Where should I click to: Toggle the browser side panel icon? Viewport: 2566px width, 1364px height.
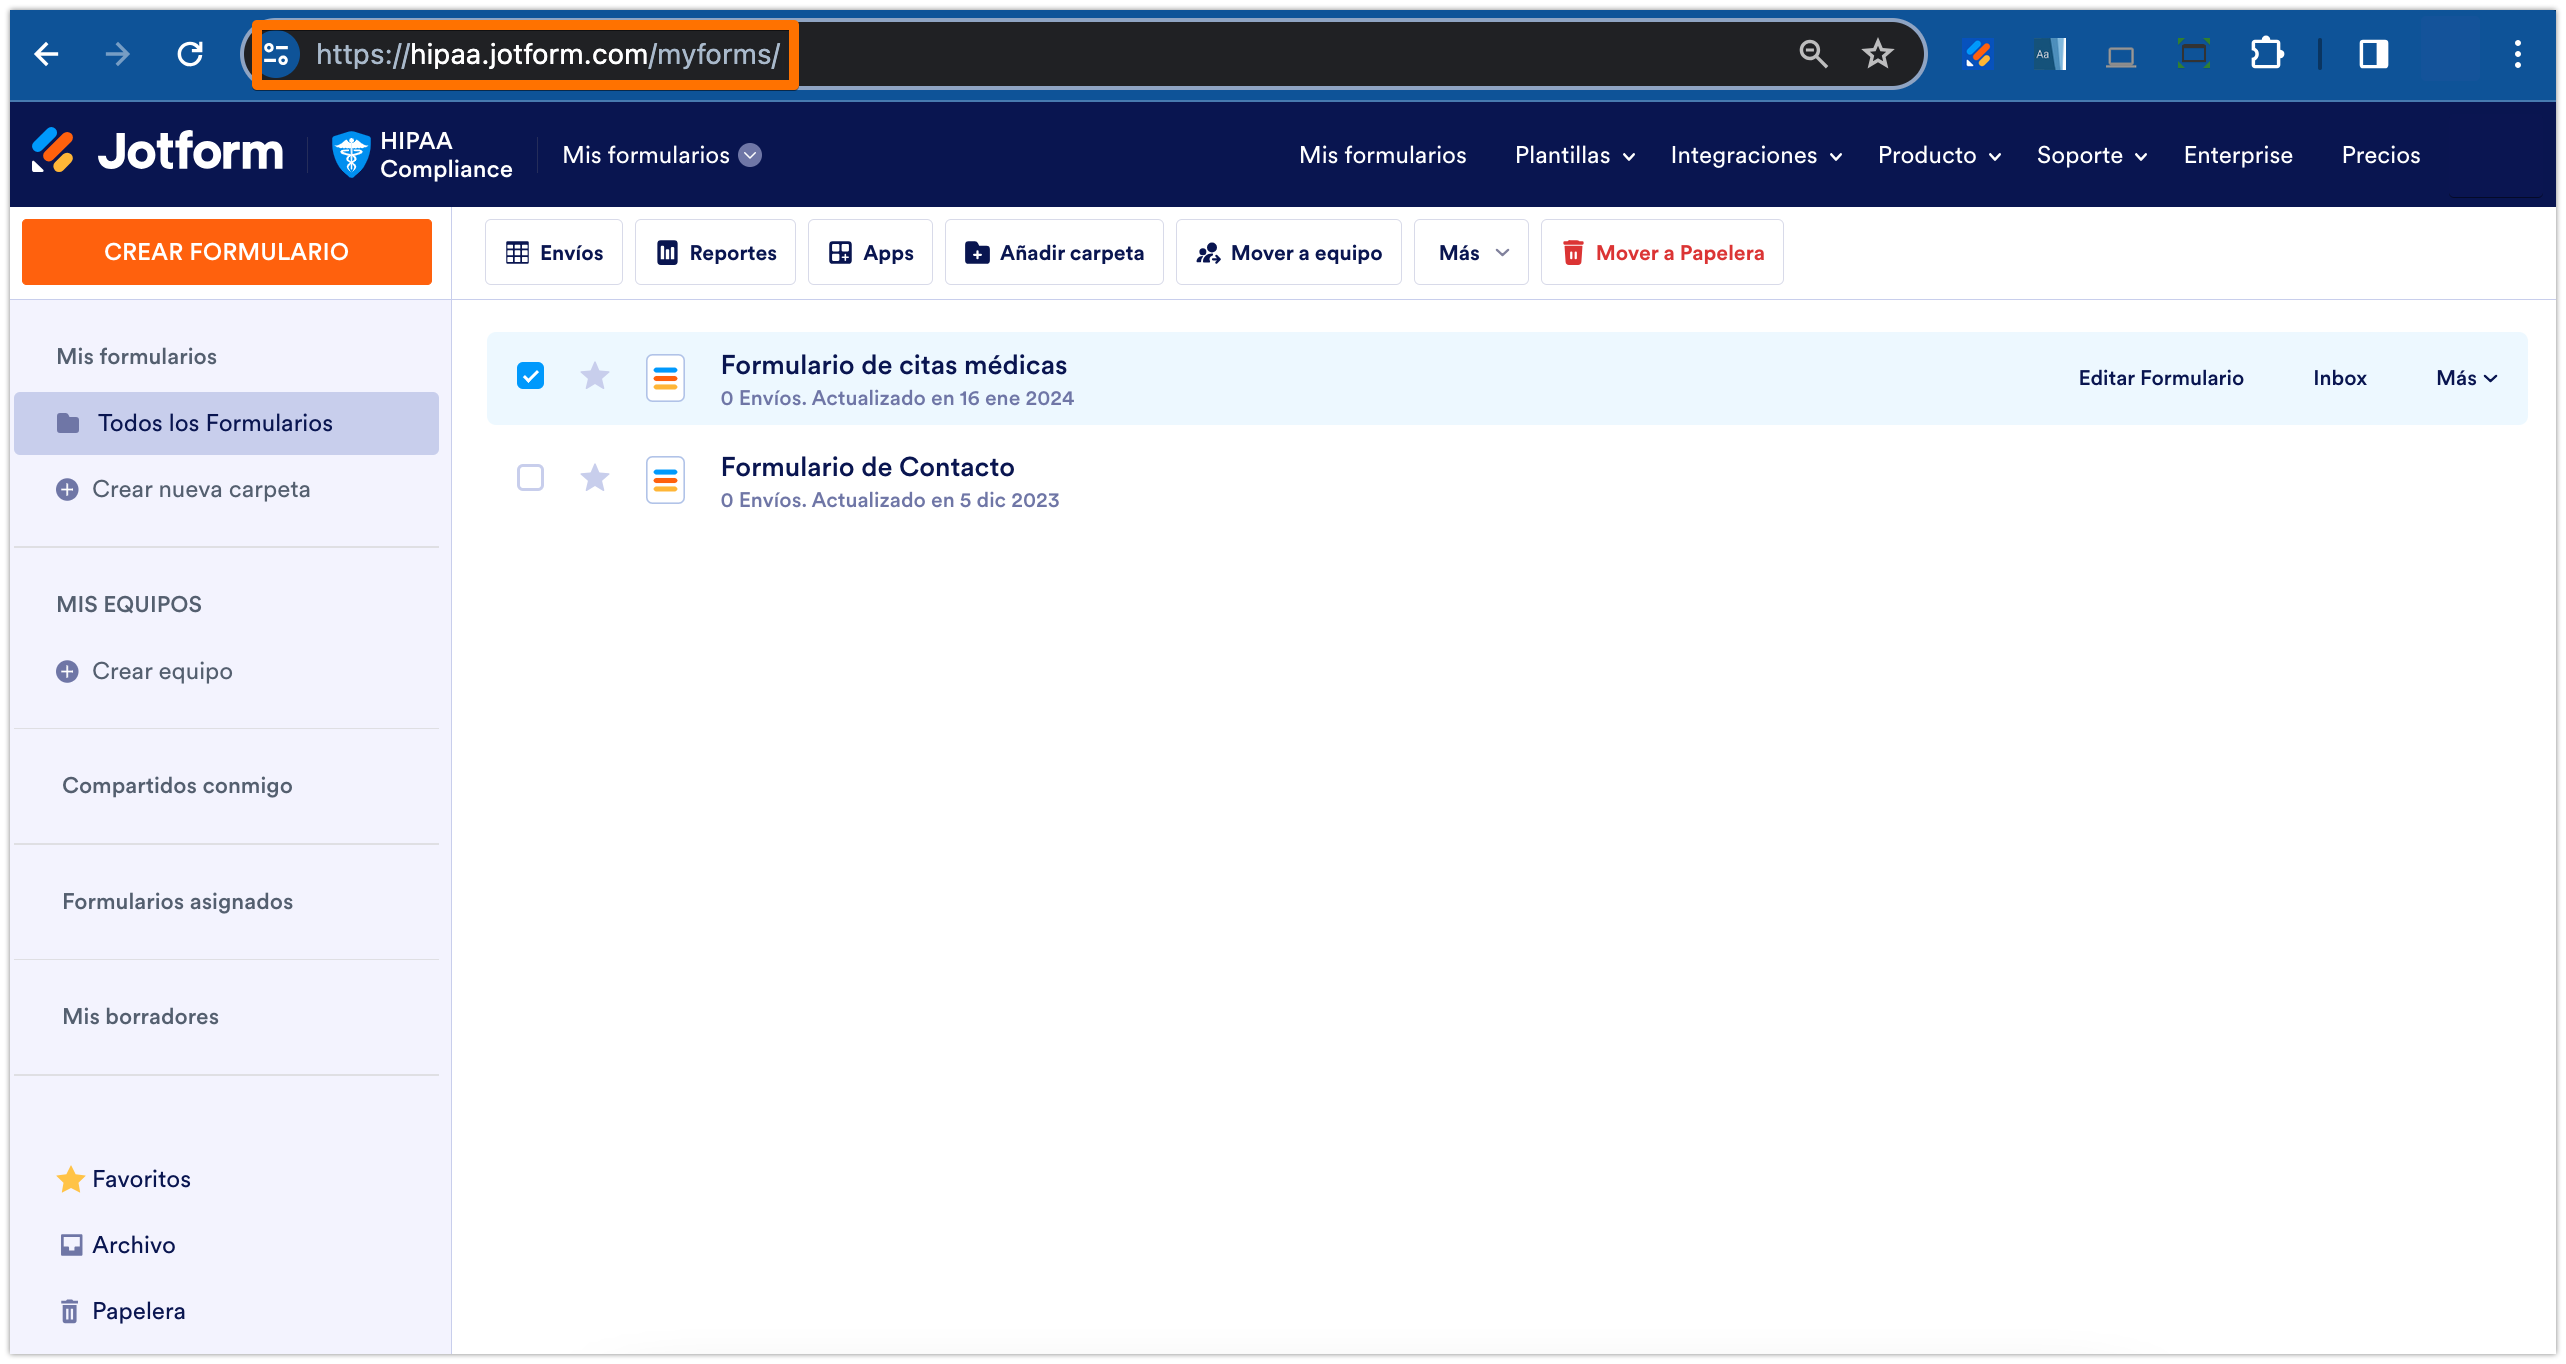click(x=2374, y=54)
